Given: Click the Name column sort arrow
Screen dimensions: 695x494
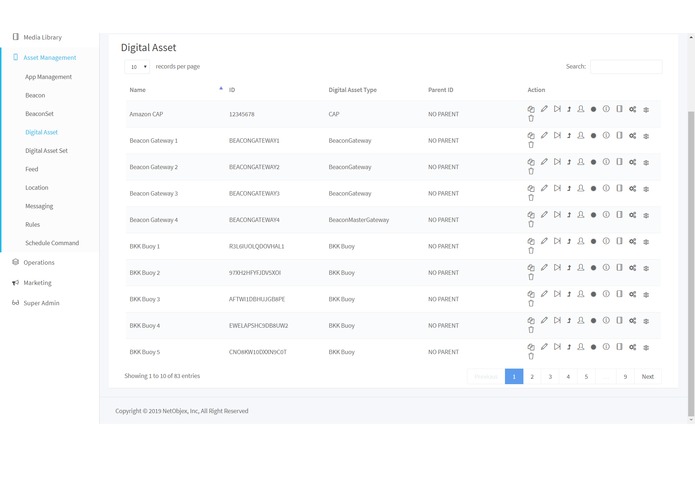Looking at the screenshot, I should (221, 89).
